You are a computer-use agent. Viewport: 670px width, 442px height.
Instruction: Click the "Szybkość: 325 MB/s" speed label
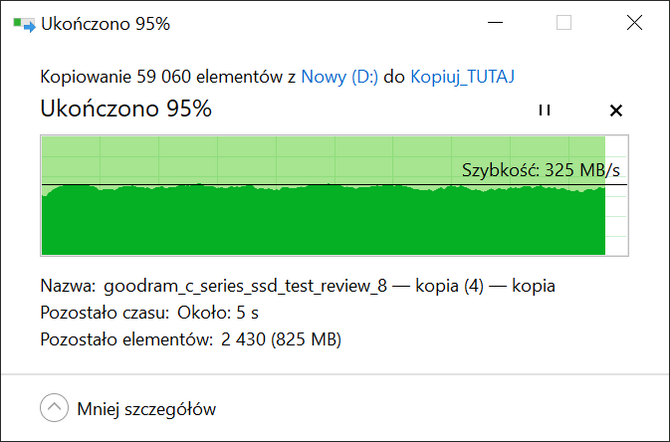click(540, 169)
